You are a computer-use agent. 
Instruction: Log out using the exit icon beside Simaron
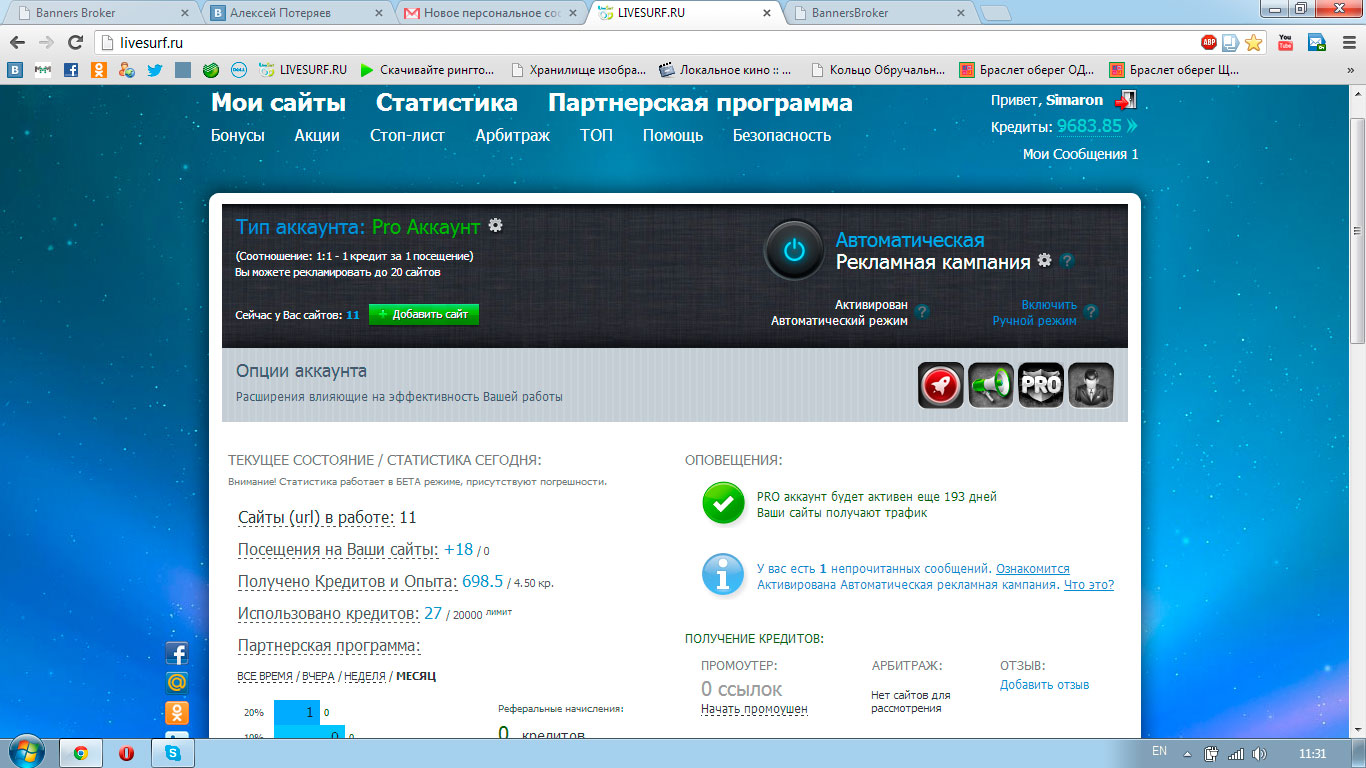pyautogui.click(x=1126, y=100)
